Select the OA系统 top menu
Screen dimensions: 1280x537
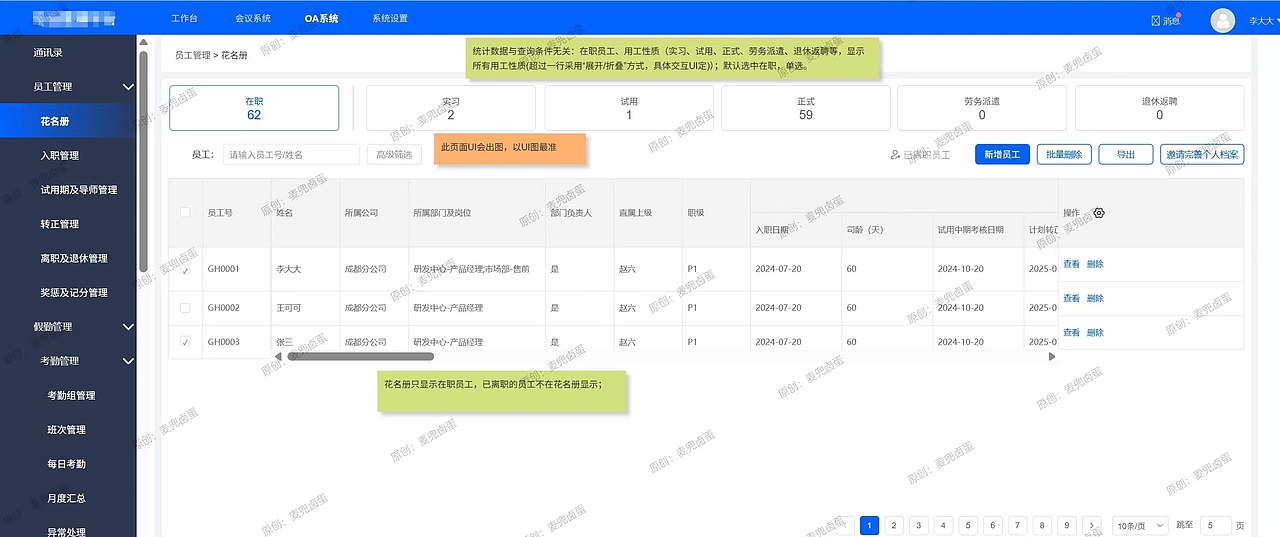(322, 18)
